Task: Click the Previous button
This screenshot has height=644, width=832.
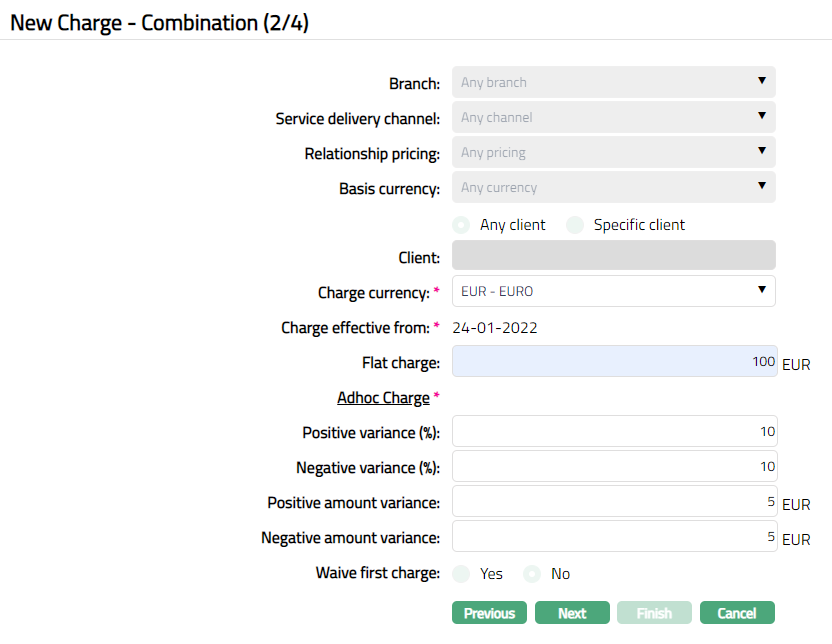Action: [489, 613]
